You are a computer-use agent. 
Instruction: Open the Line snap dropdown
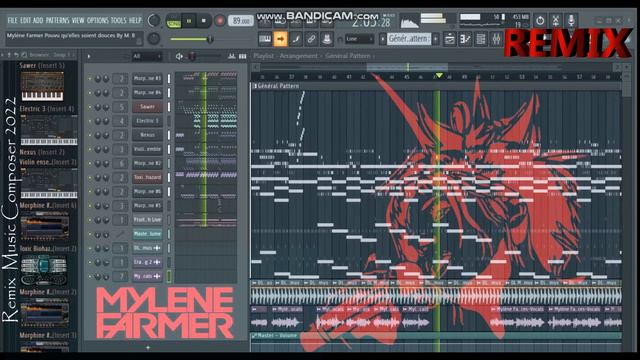[x=359, y=39]
